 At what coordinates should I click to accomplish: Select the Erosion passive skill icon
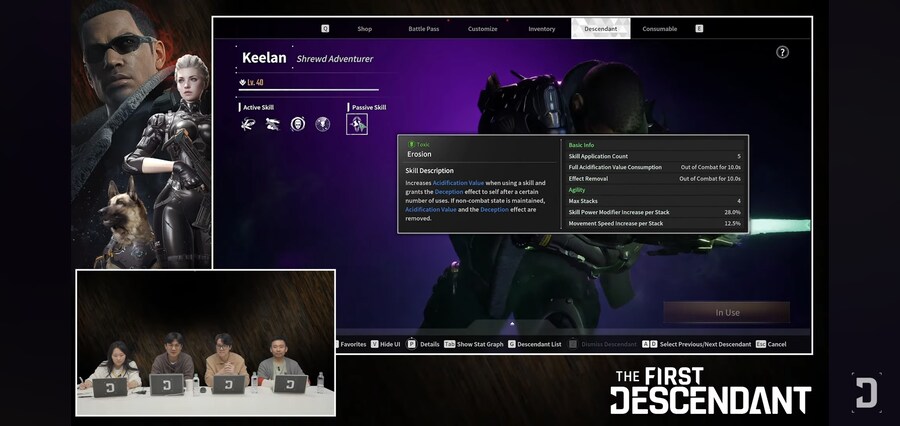[357, 124]
